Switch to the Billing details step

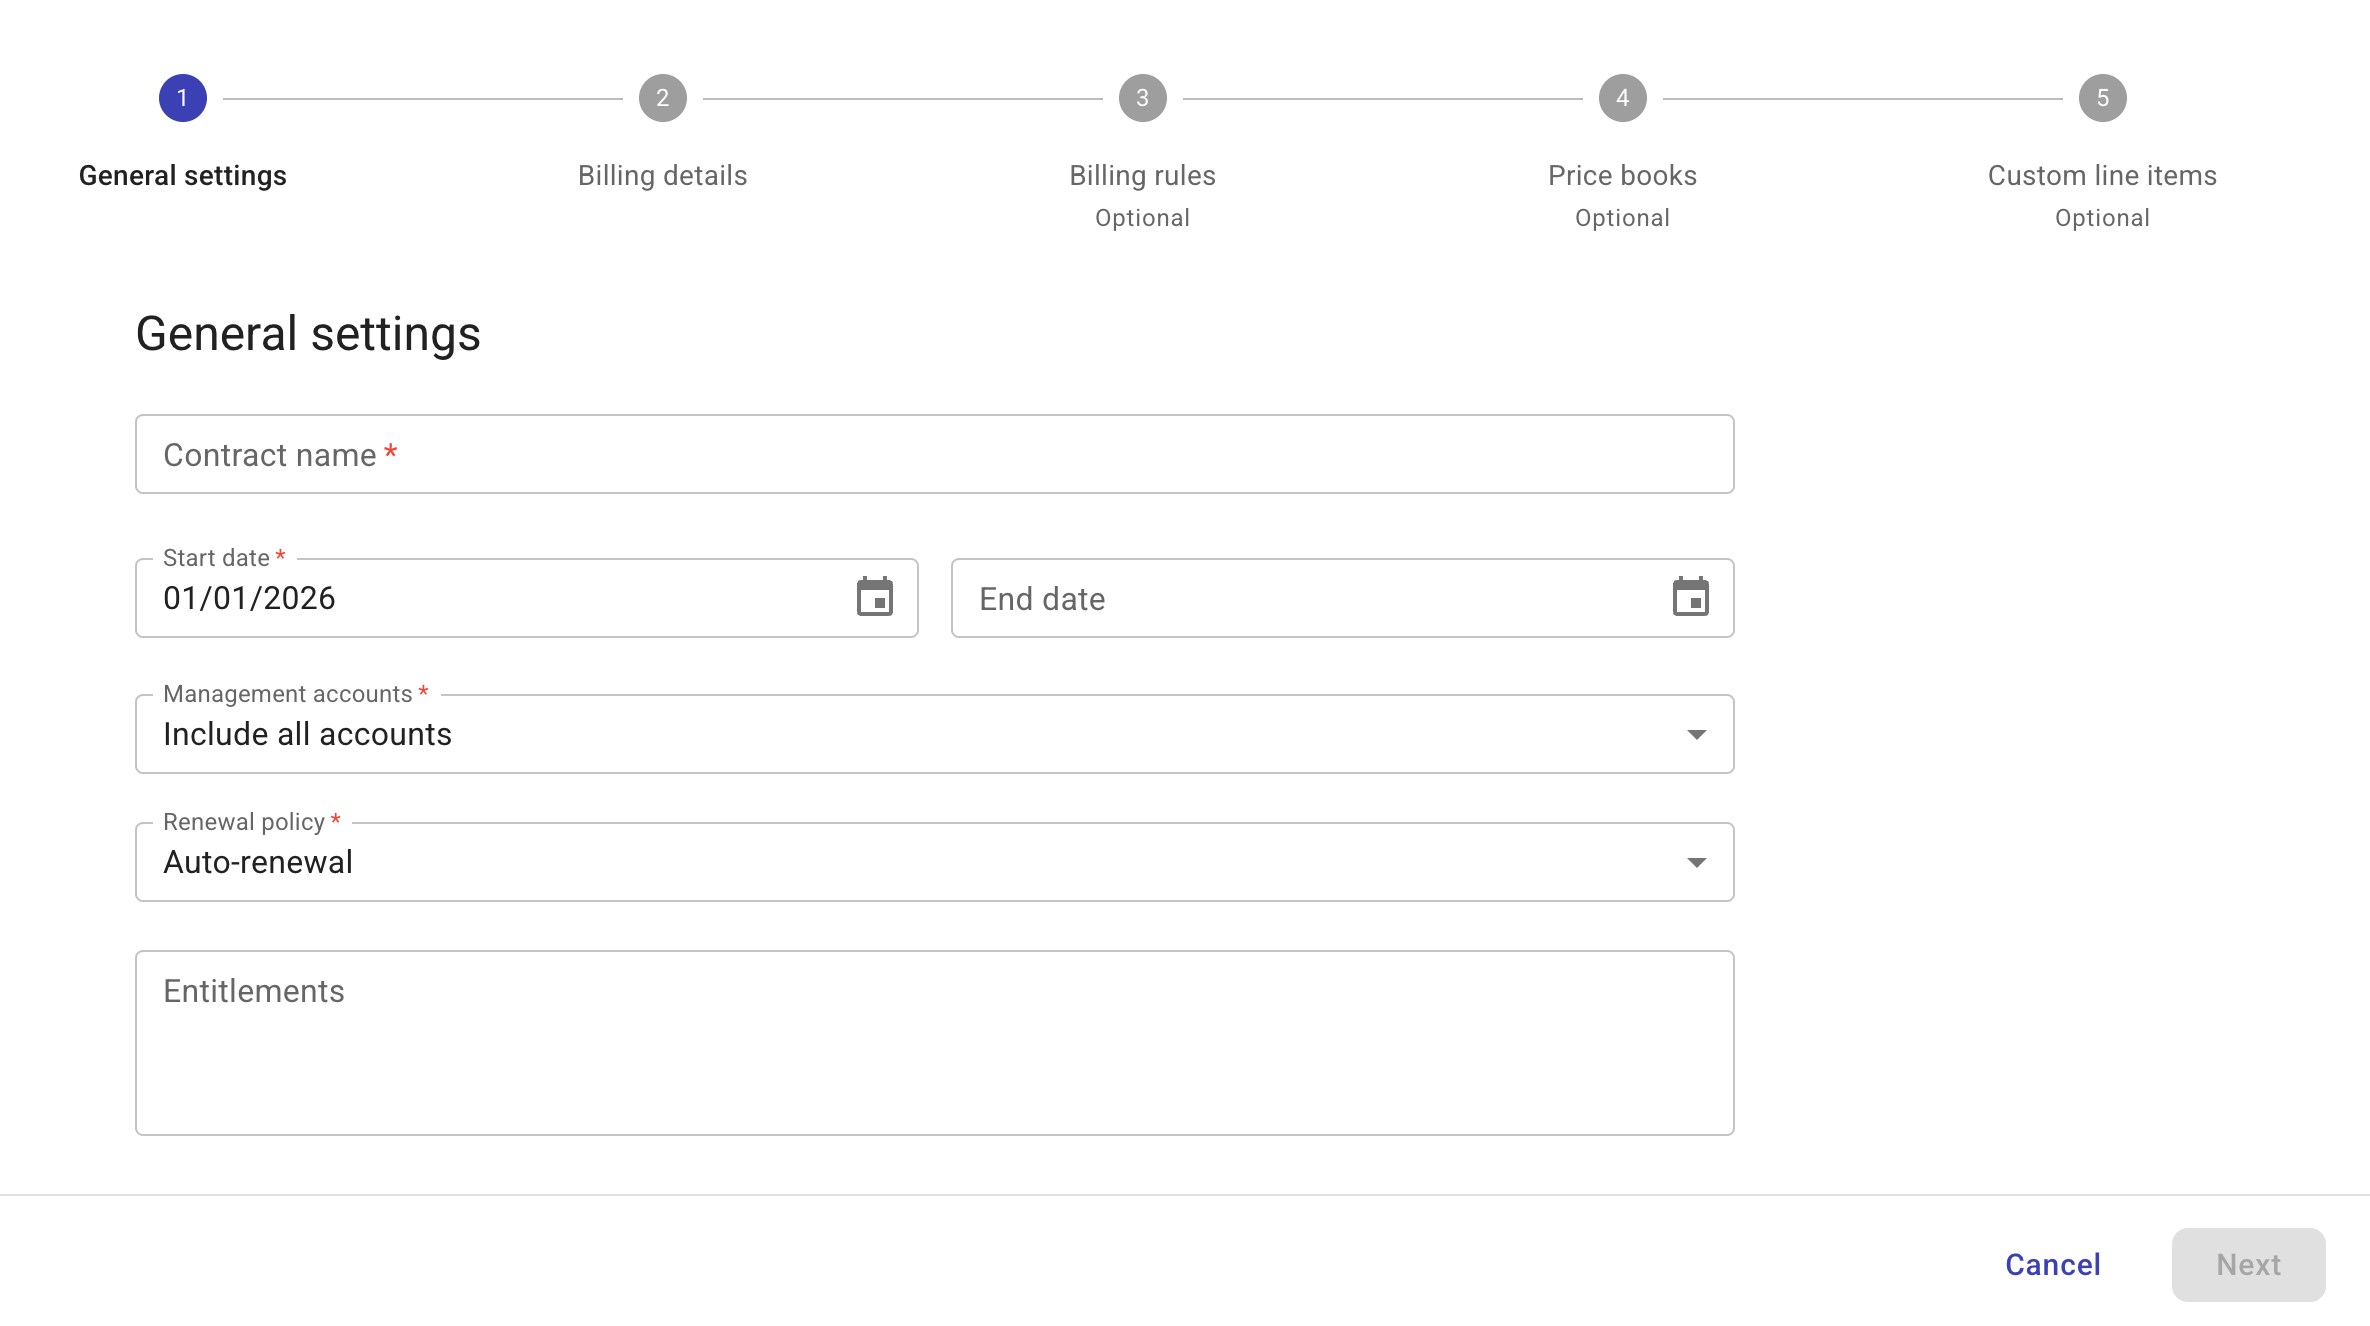[662, 175]
